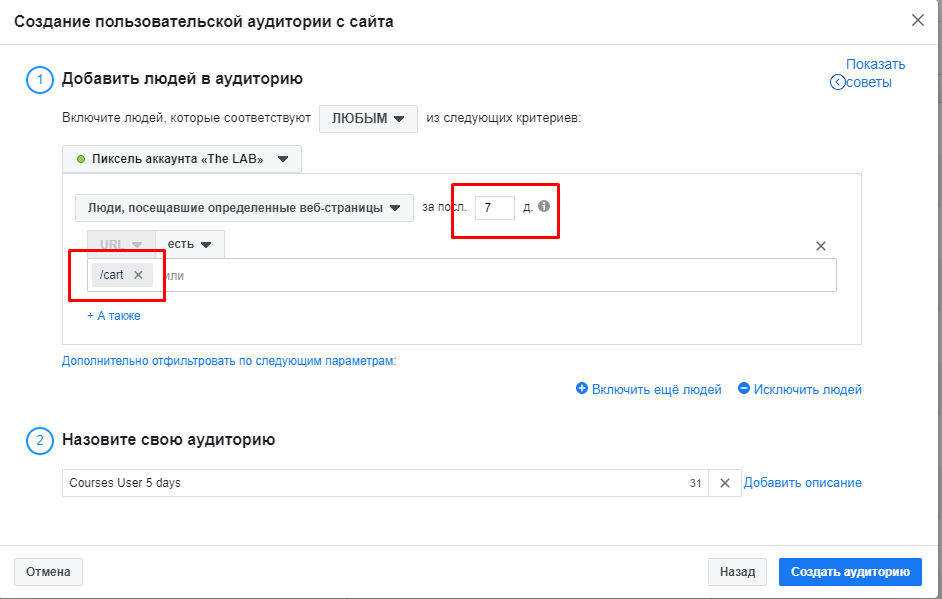Click Добавить описание
This screenshot has height=599, width=942.
(x=802, y=483)
